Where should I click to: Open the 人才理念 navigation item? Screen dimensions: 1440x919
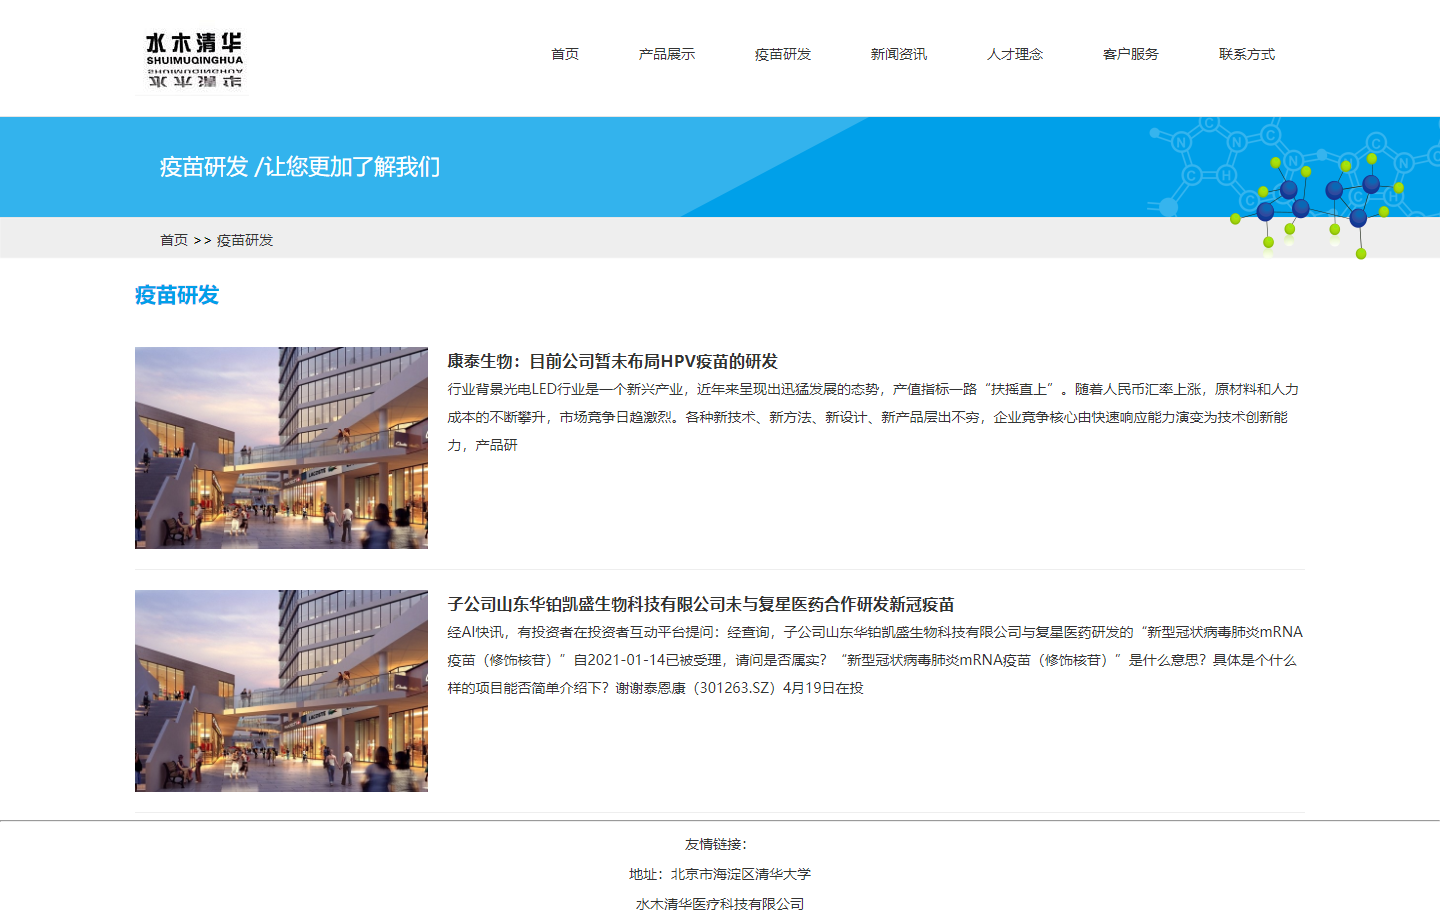[1015, 54]
